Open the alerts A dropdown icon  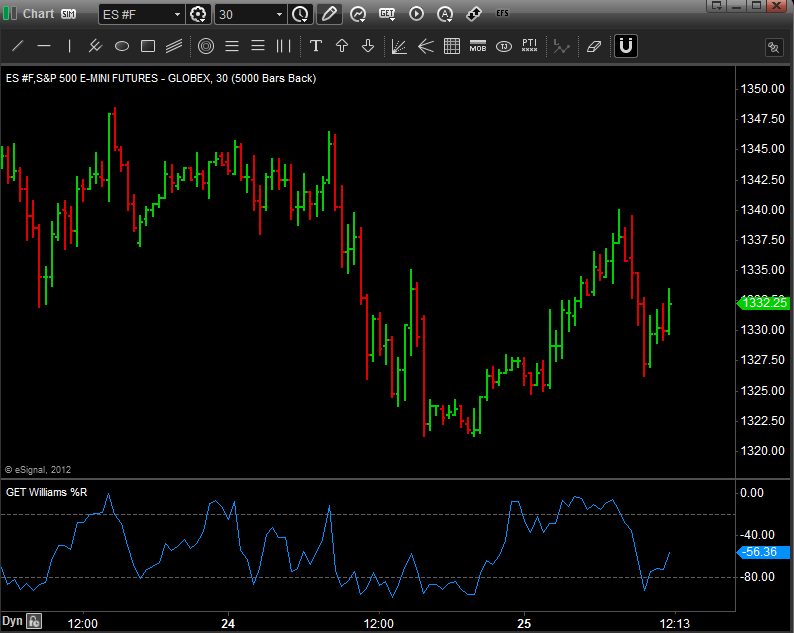[x=445, y=14]
